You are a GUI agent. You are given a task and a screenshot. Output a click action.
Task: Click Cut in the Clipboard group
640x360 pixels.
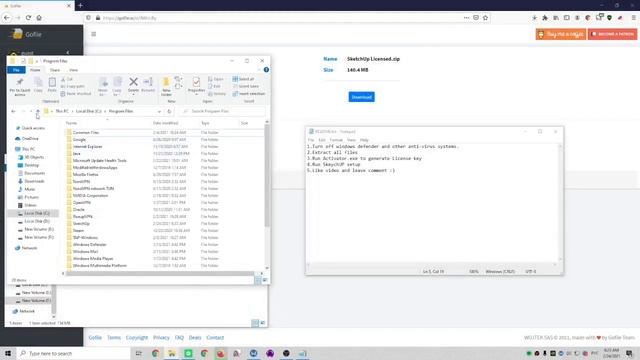click(67, 79)
